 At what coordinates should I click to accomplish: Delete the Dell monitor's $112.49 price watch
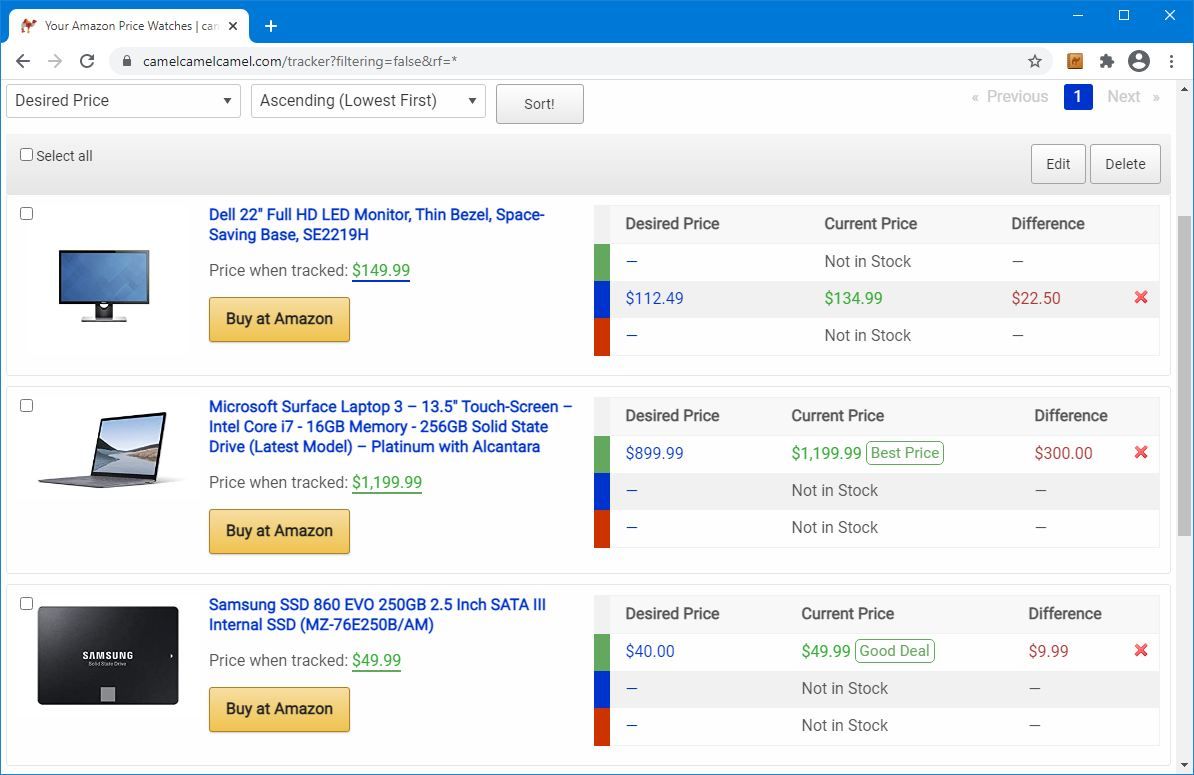(x=1140, y=297)
